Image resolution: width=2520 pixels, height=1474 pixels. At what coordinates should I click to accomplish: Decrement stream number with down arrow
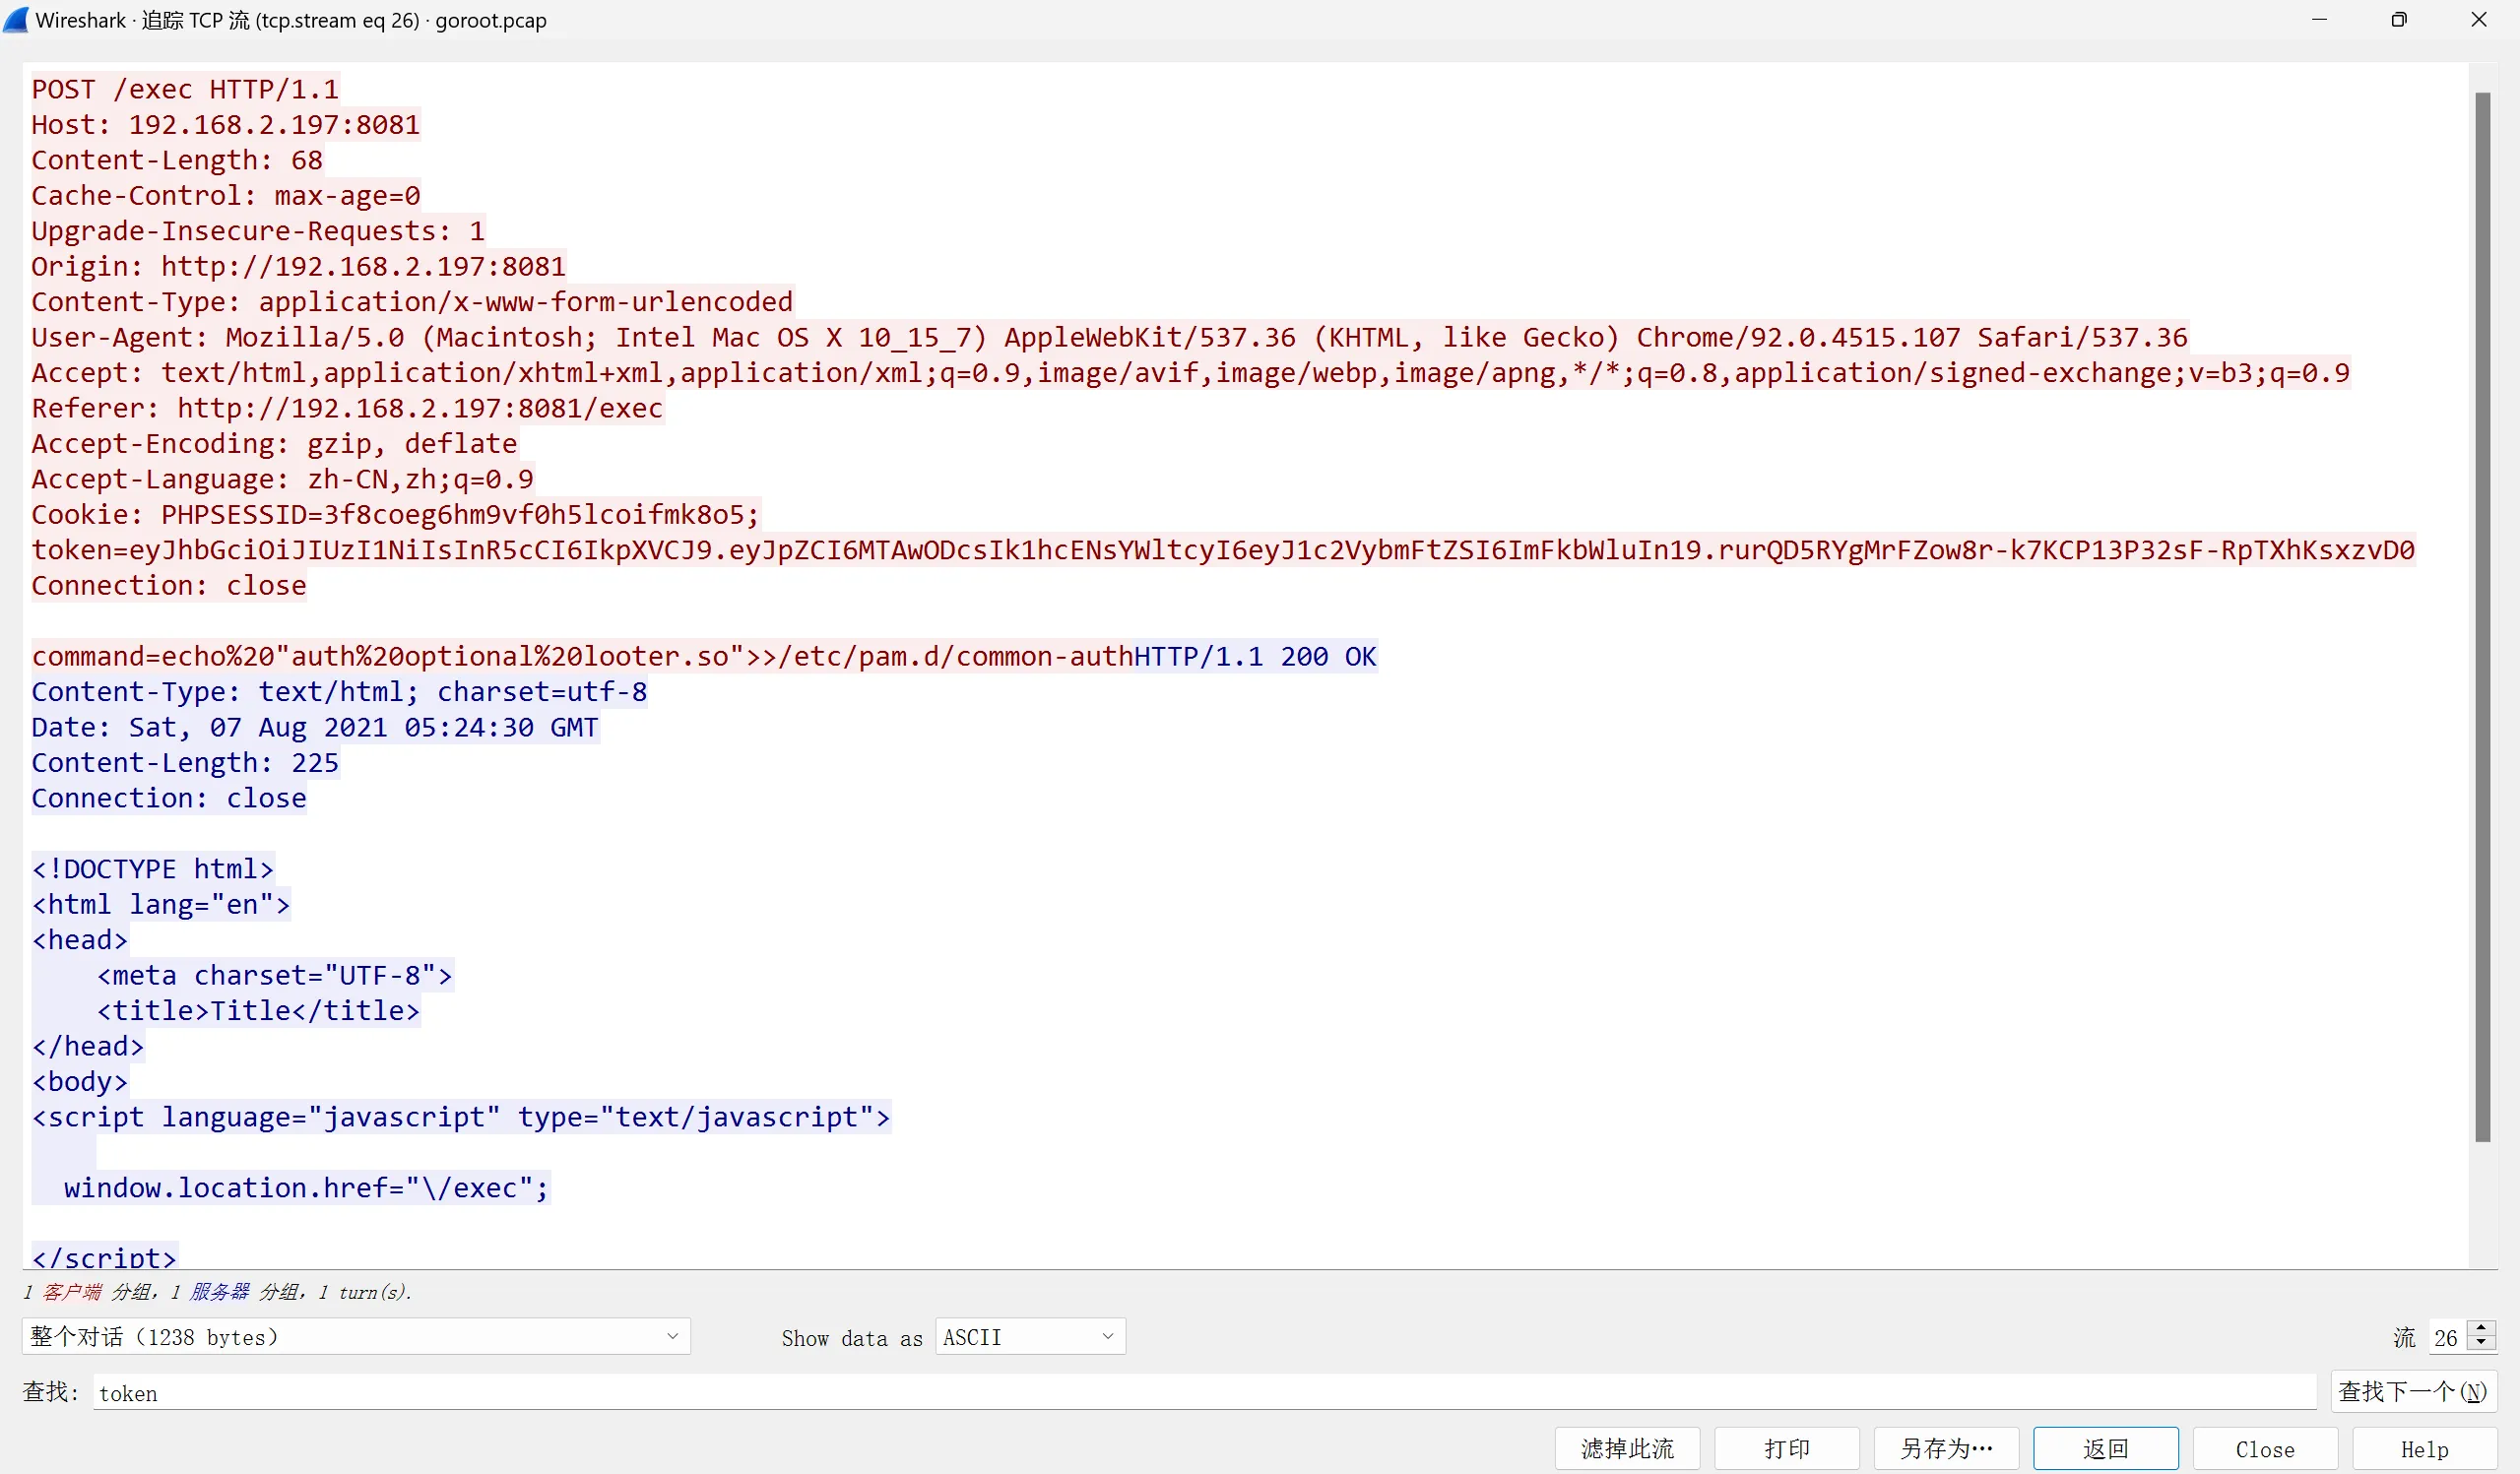click(2482, 1343)
